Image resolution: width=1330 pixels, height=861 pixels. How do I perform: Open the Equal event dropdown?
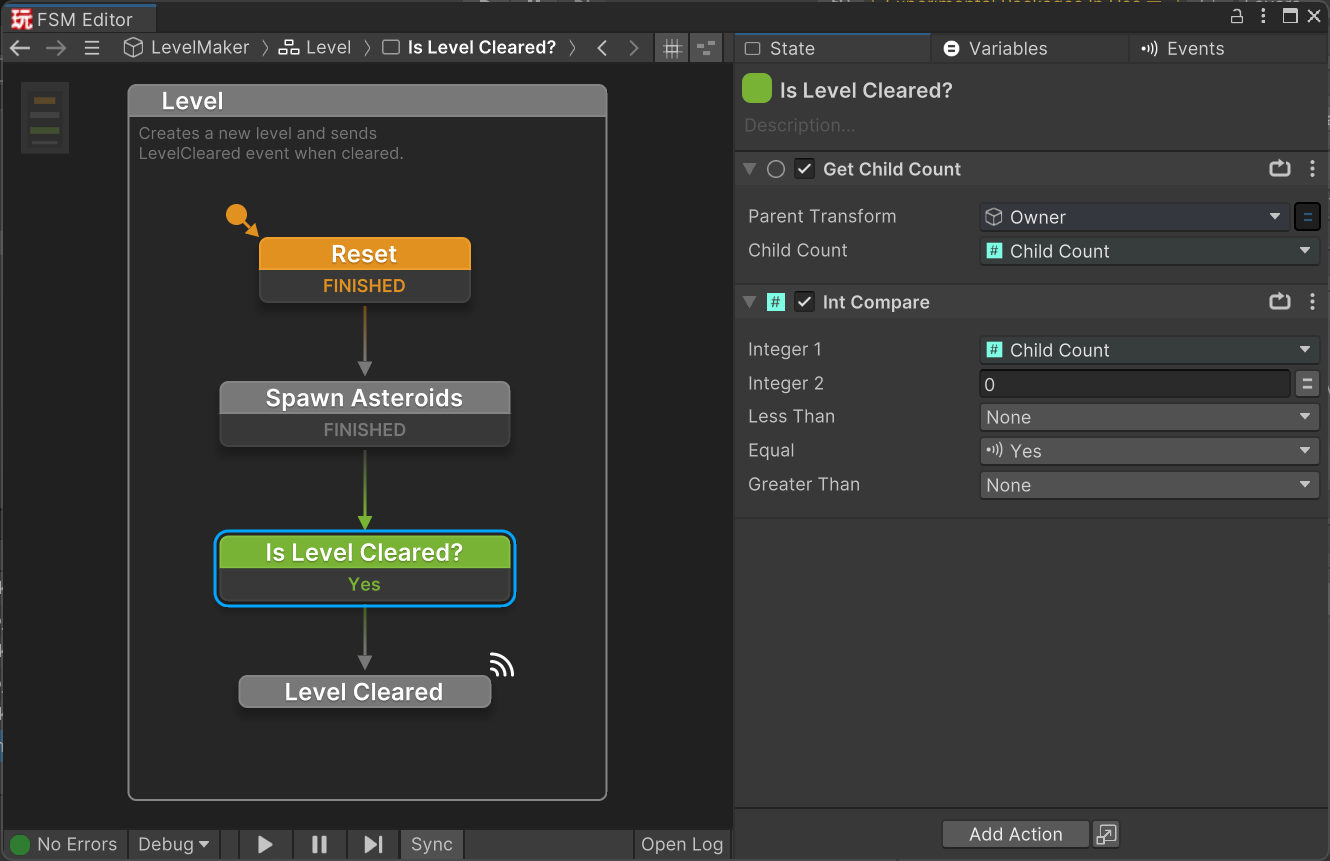pos(1148,451)
